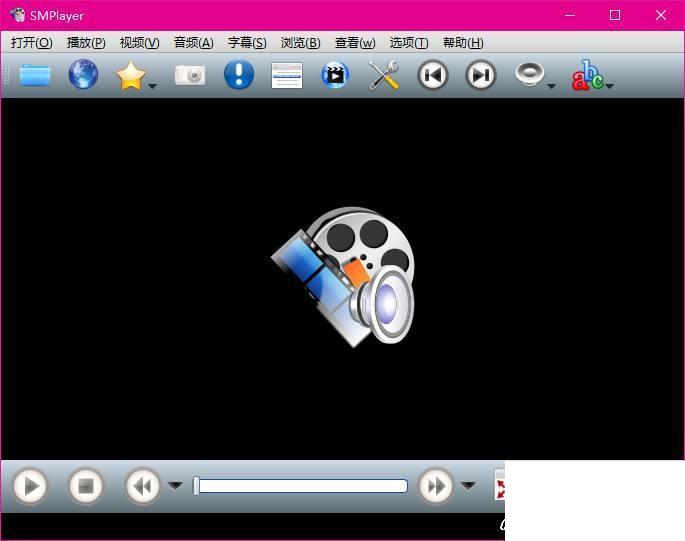Click the clapperboard video icon in the toolbar
Viewport: 685px width, 541px height.
click(335, 75)
